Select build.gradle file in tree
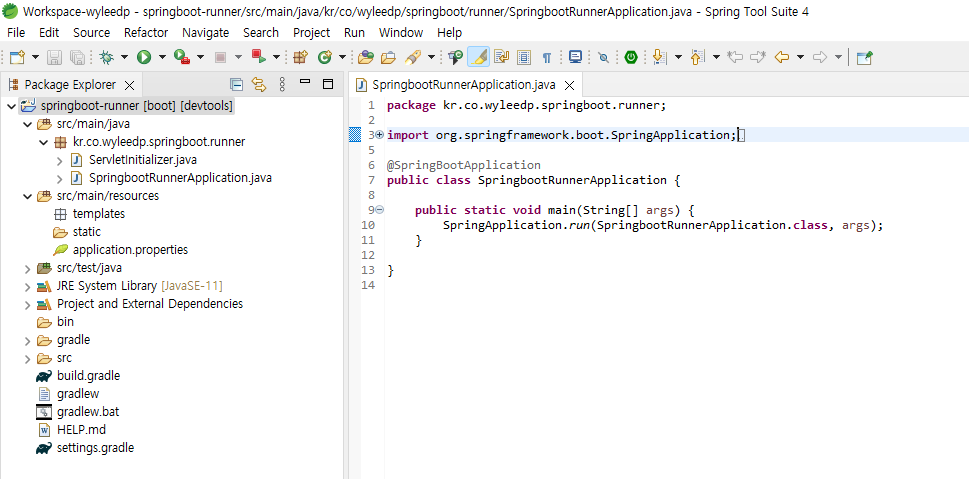969x479 pixels. click(88, 376)
